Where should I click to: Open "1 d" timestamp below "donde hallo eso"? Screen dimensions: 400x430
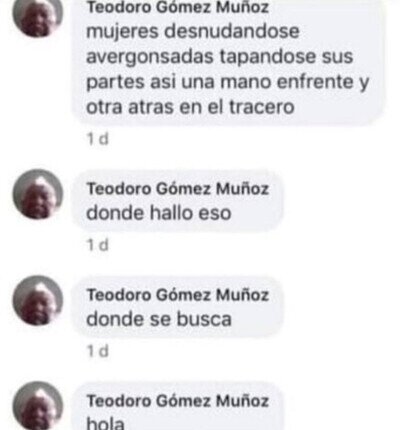pyautogui.click(x=98, y=245)
